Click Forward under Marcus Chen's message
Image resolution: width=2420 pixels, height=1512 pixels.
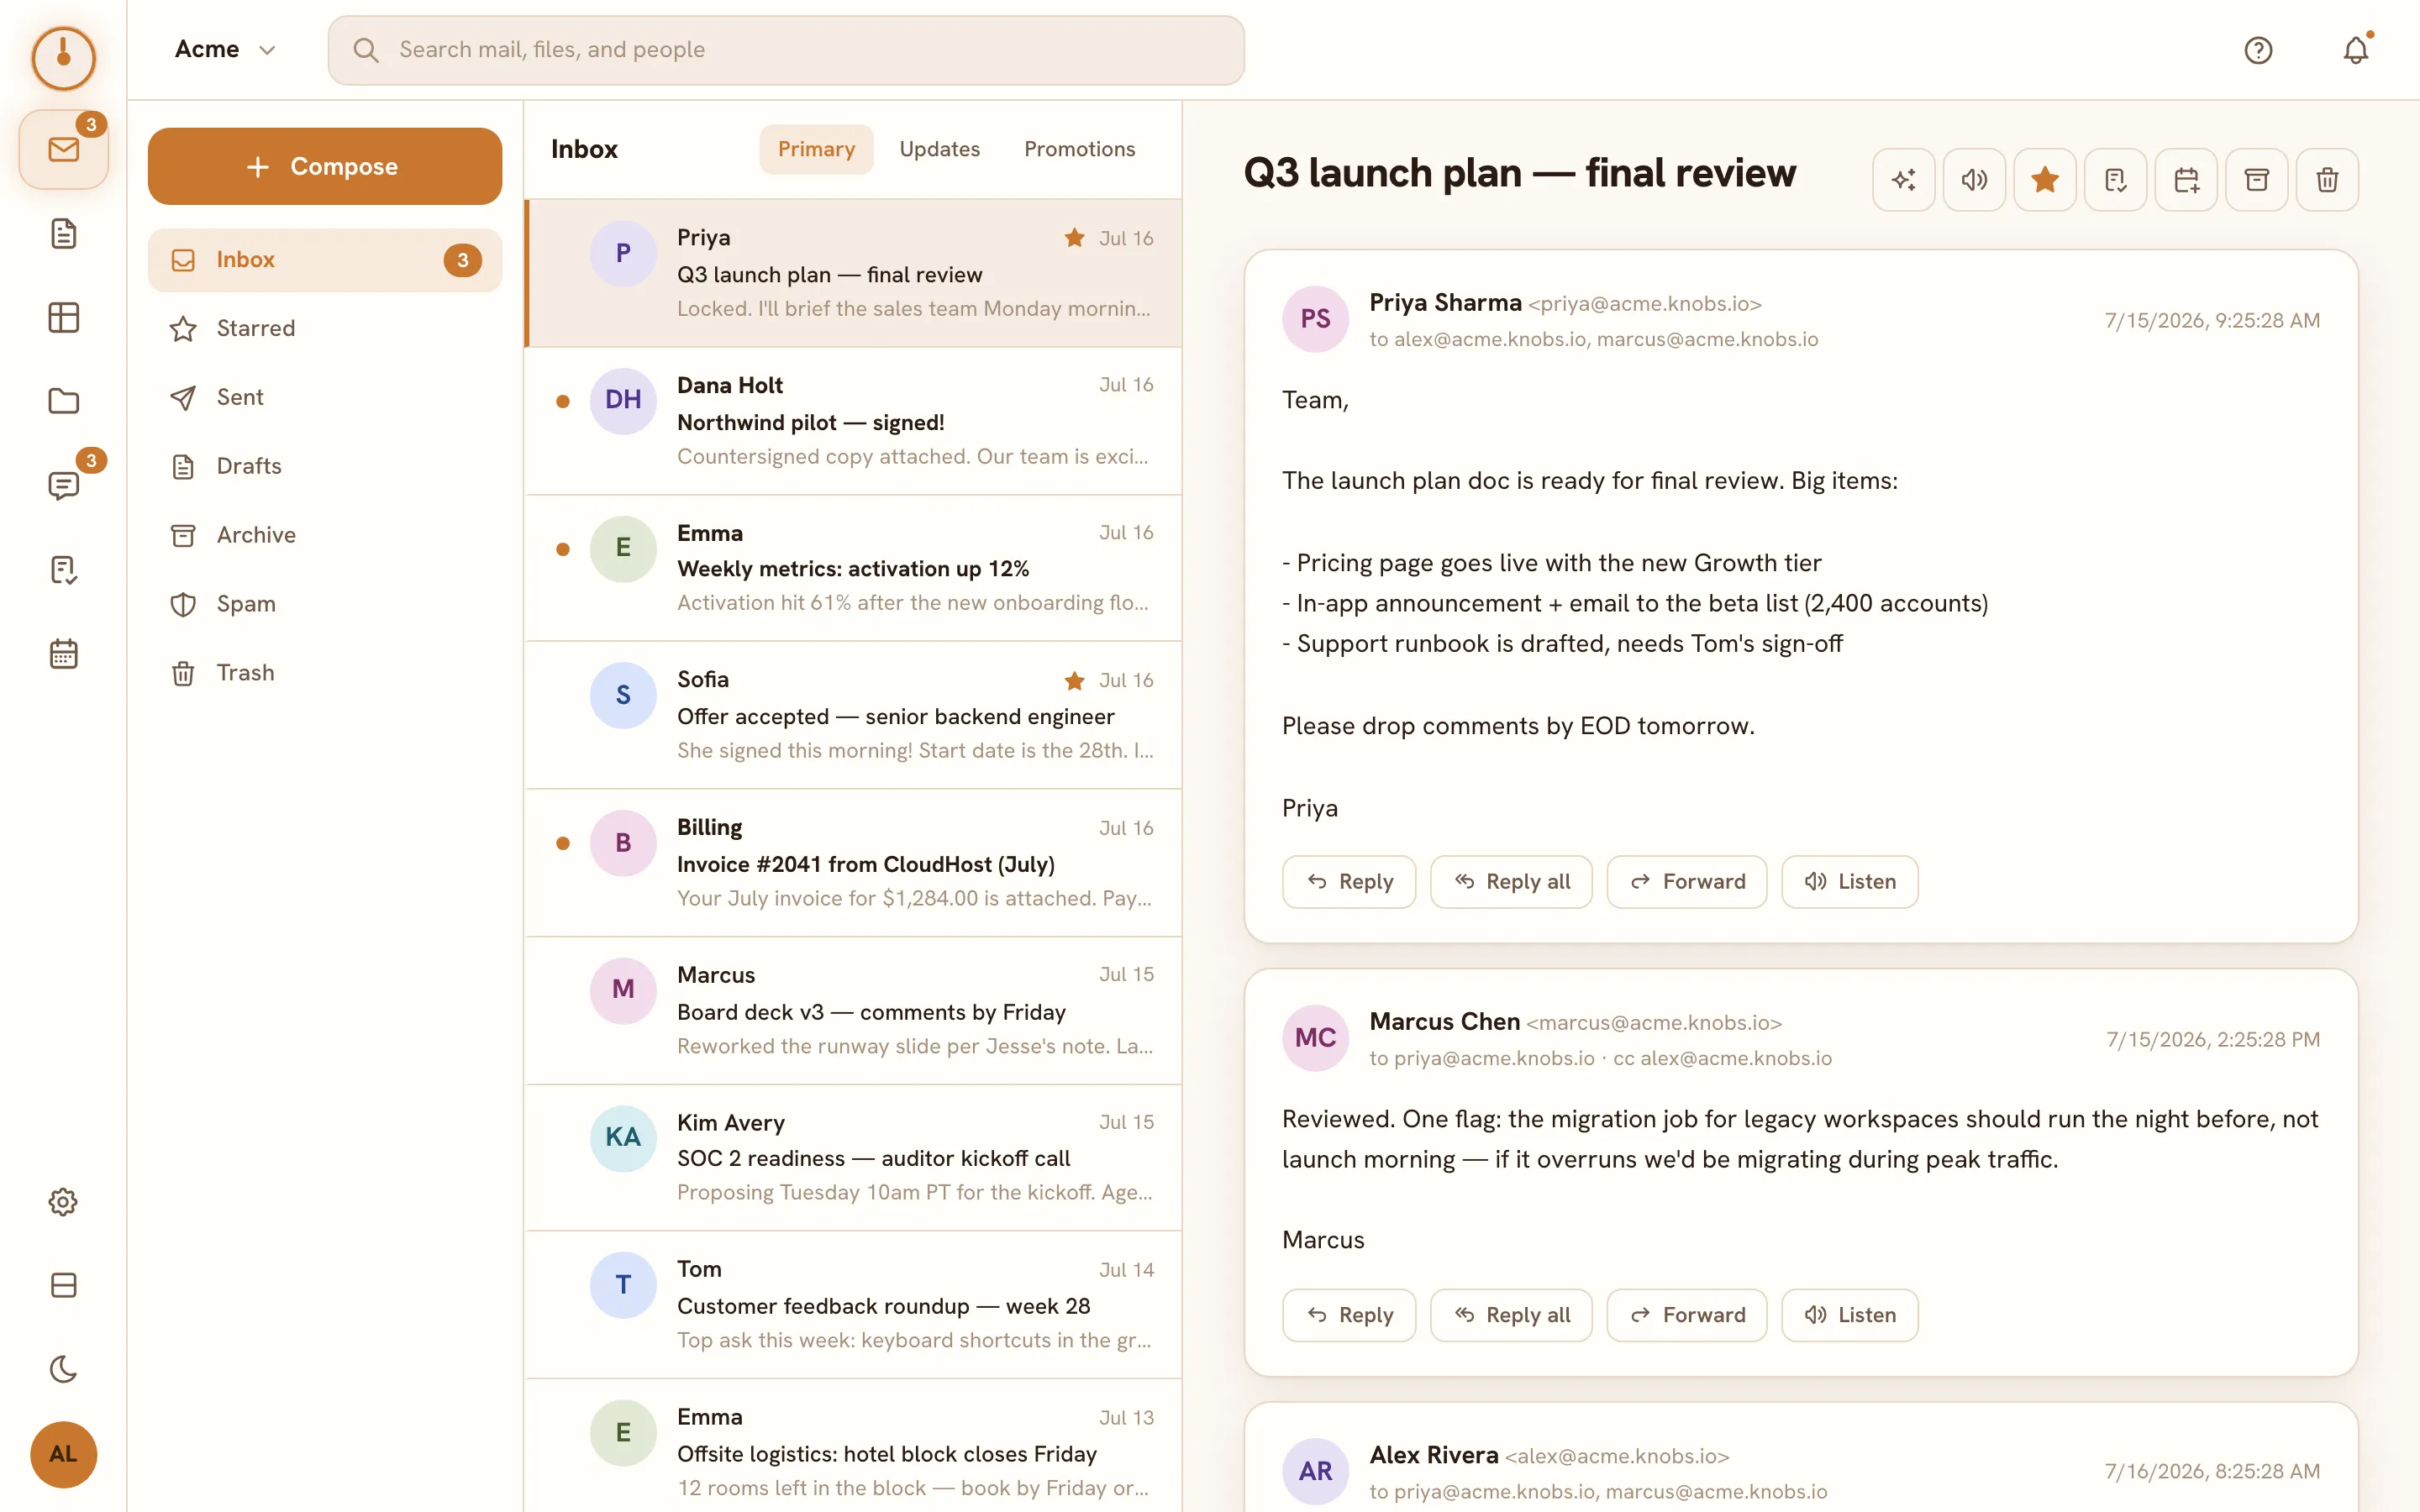tap(1687, 1315)
